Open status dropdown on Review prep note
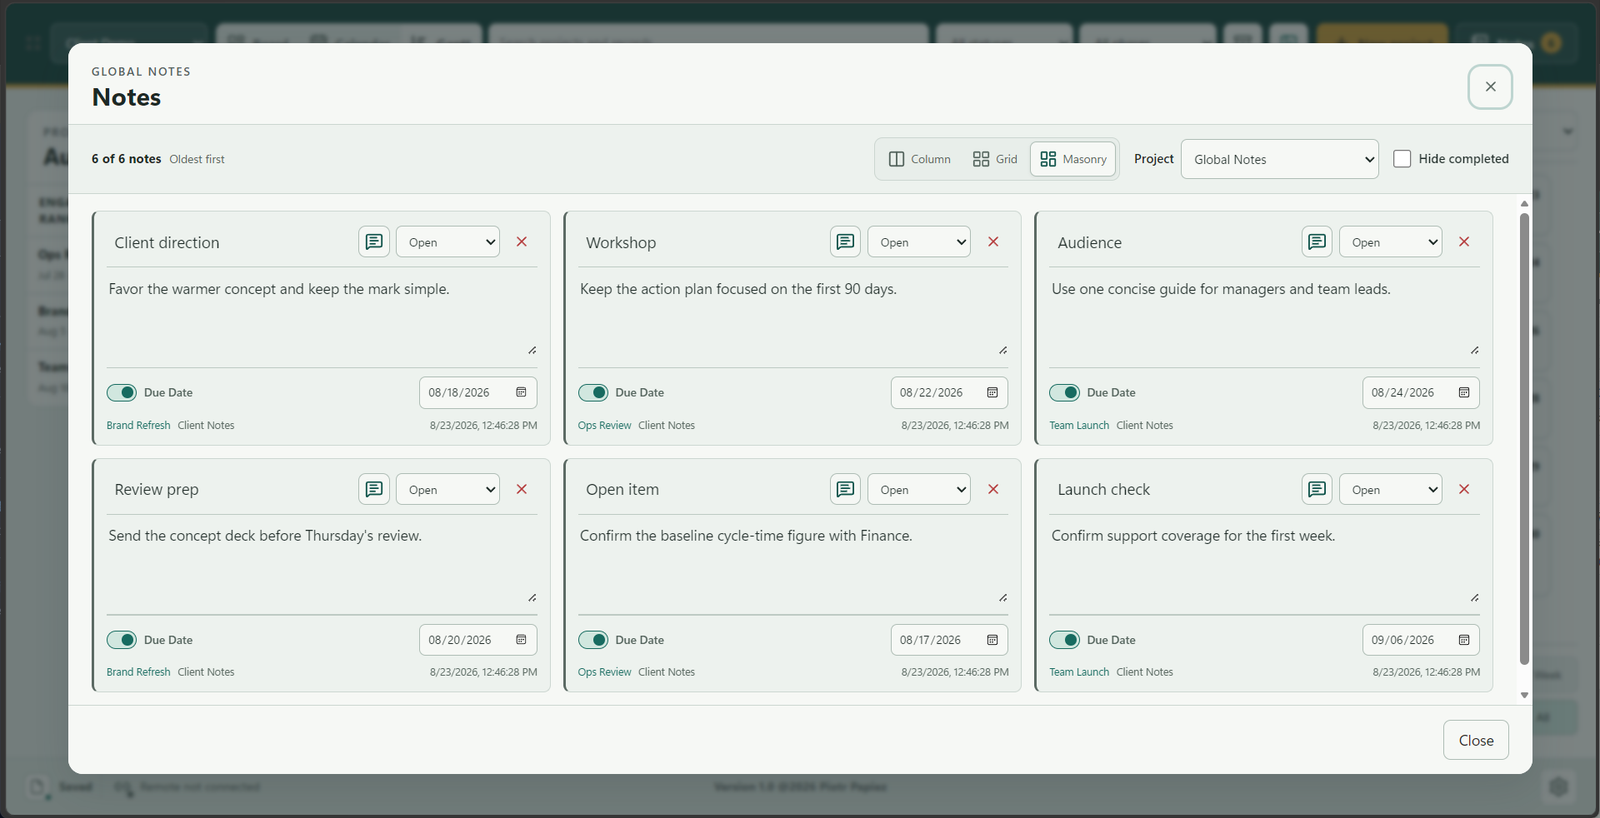This screenshot has height=818, width=1600. (448, 489)
